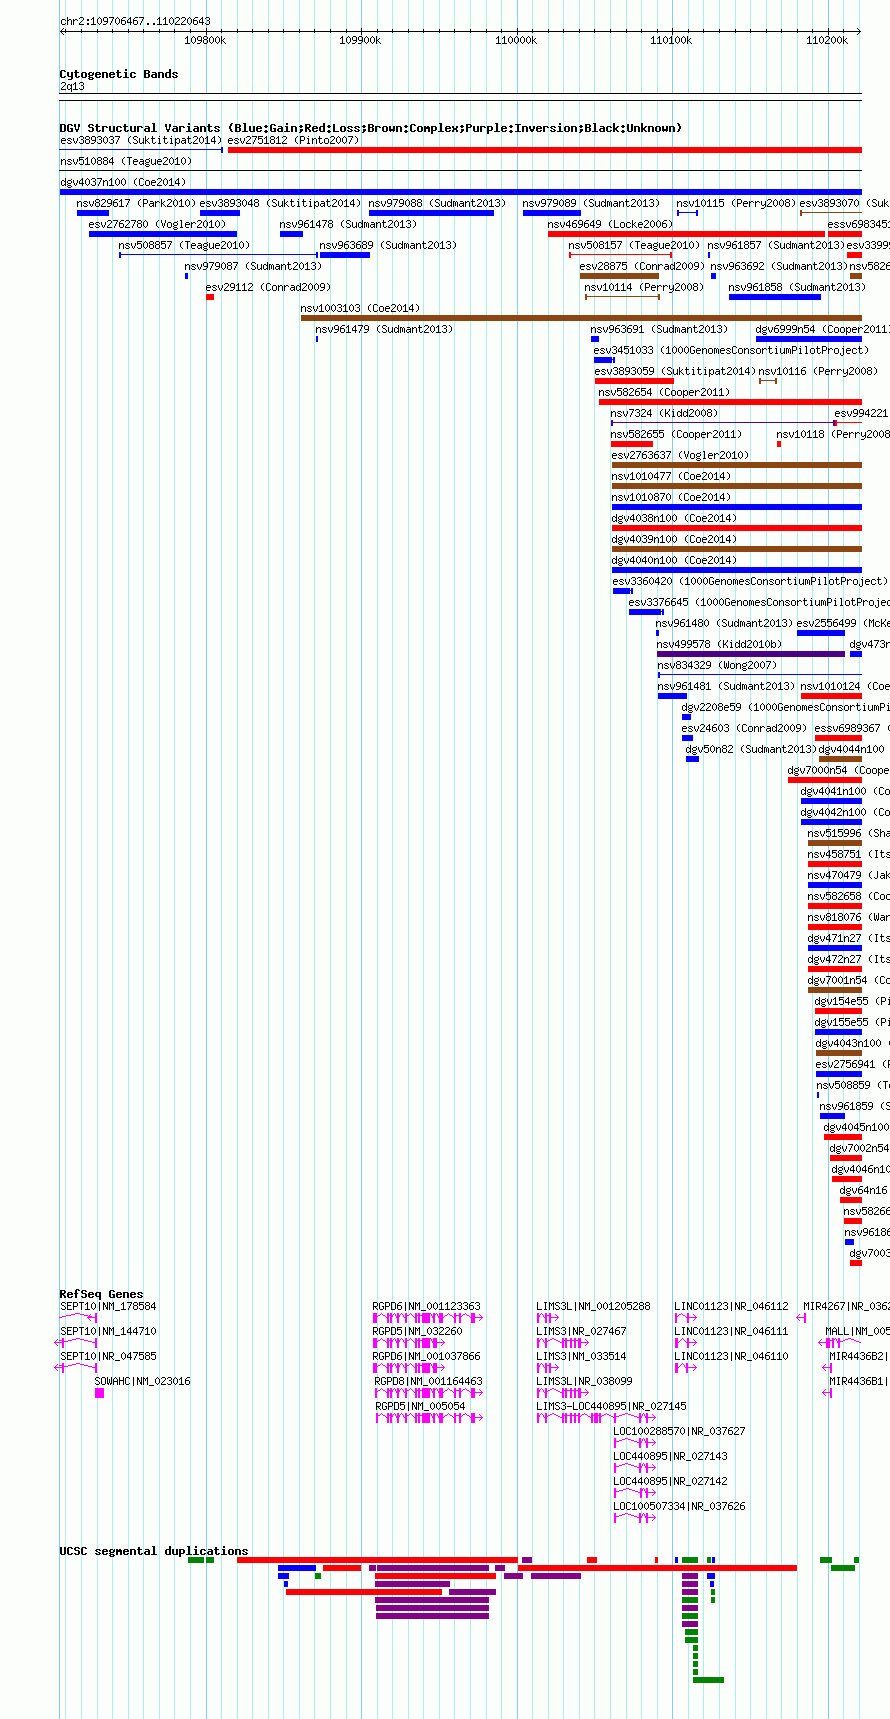Select nsv979088 (Sudmant2013) variant
The width and height of the screenshot is (890, 1719).
point(438,203)
